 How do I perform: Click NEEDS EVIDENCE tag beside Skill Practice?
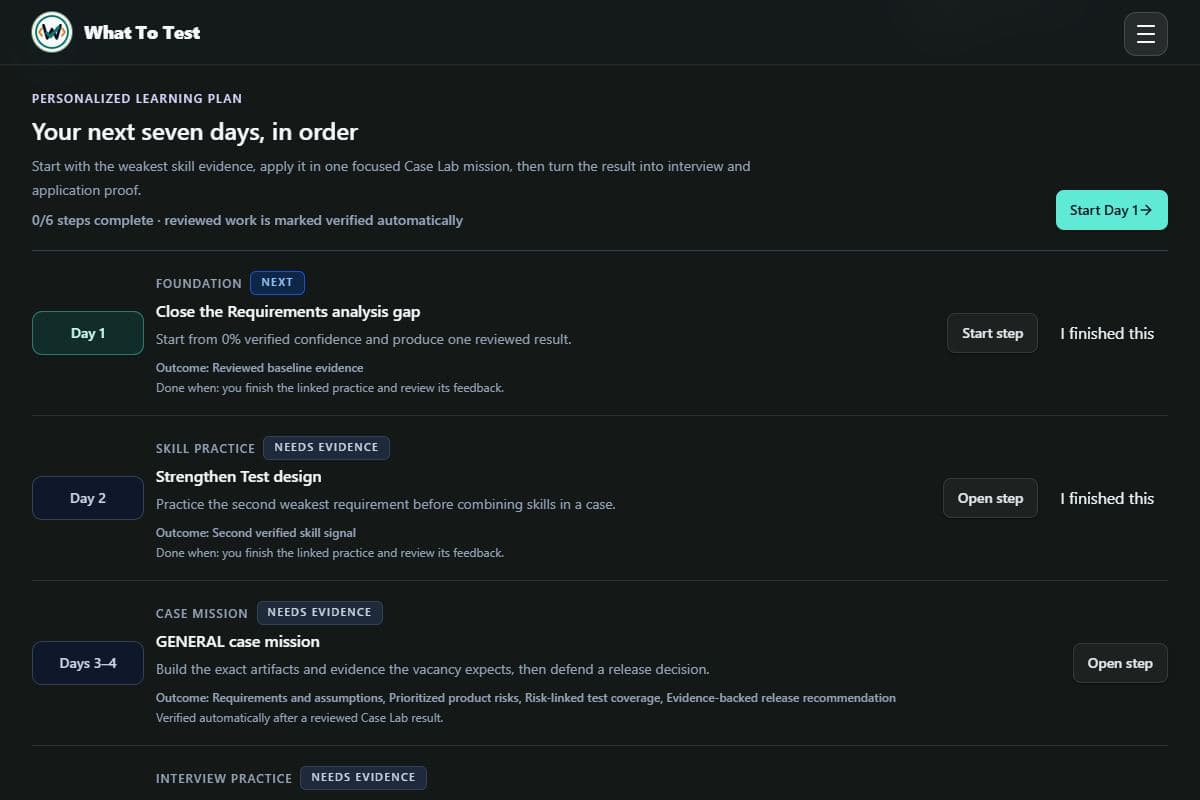click(326, 447)
